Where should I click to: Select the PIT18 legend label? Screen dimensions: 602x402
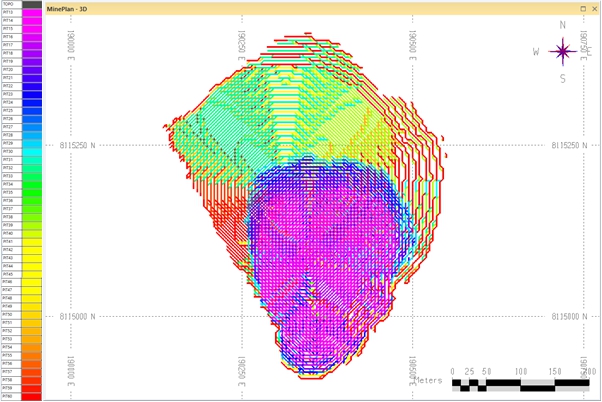9,54
